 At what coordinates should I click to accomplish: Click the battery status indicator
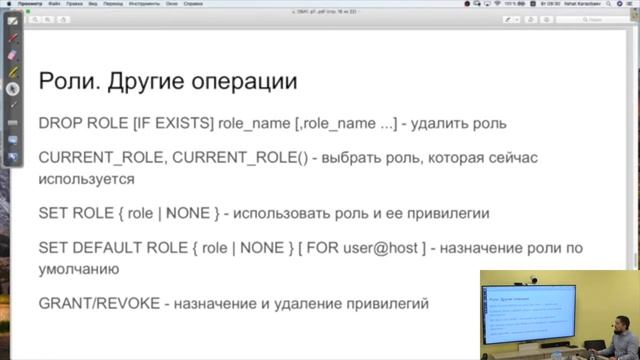pyautogui.click(x=515, y=4)
